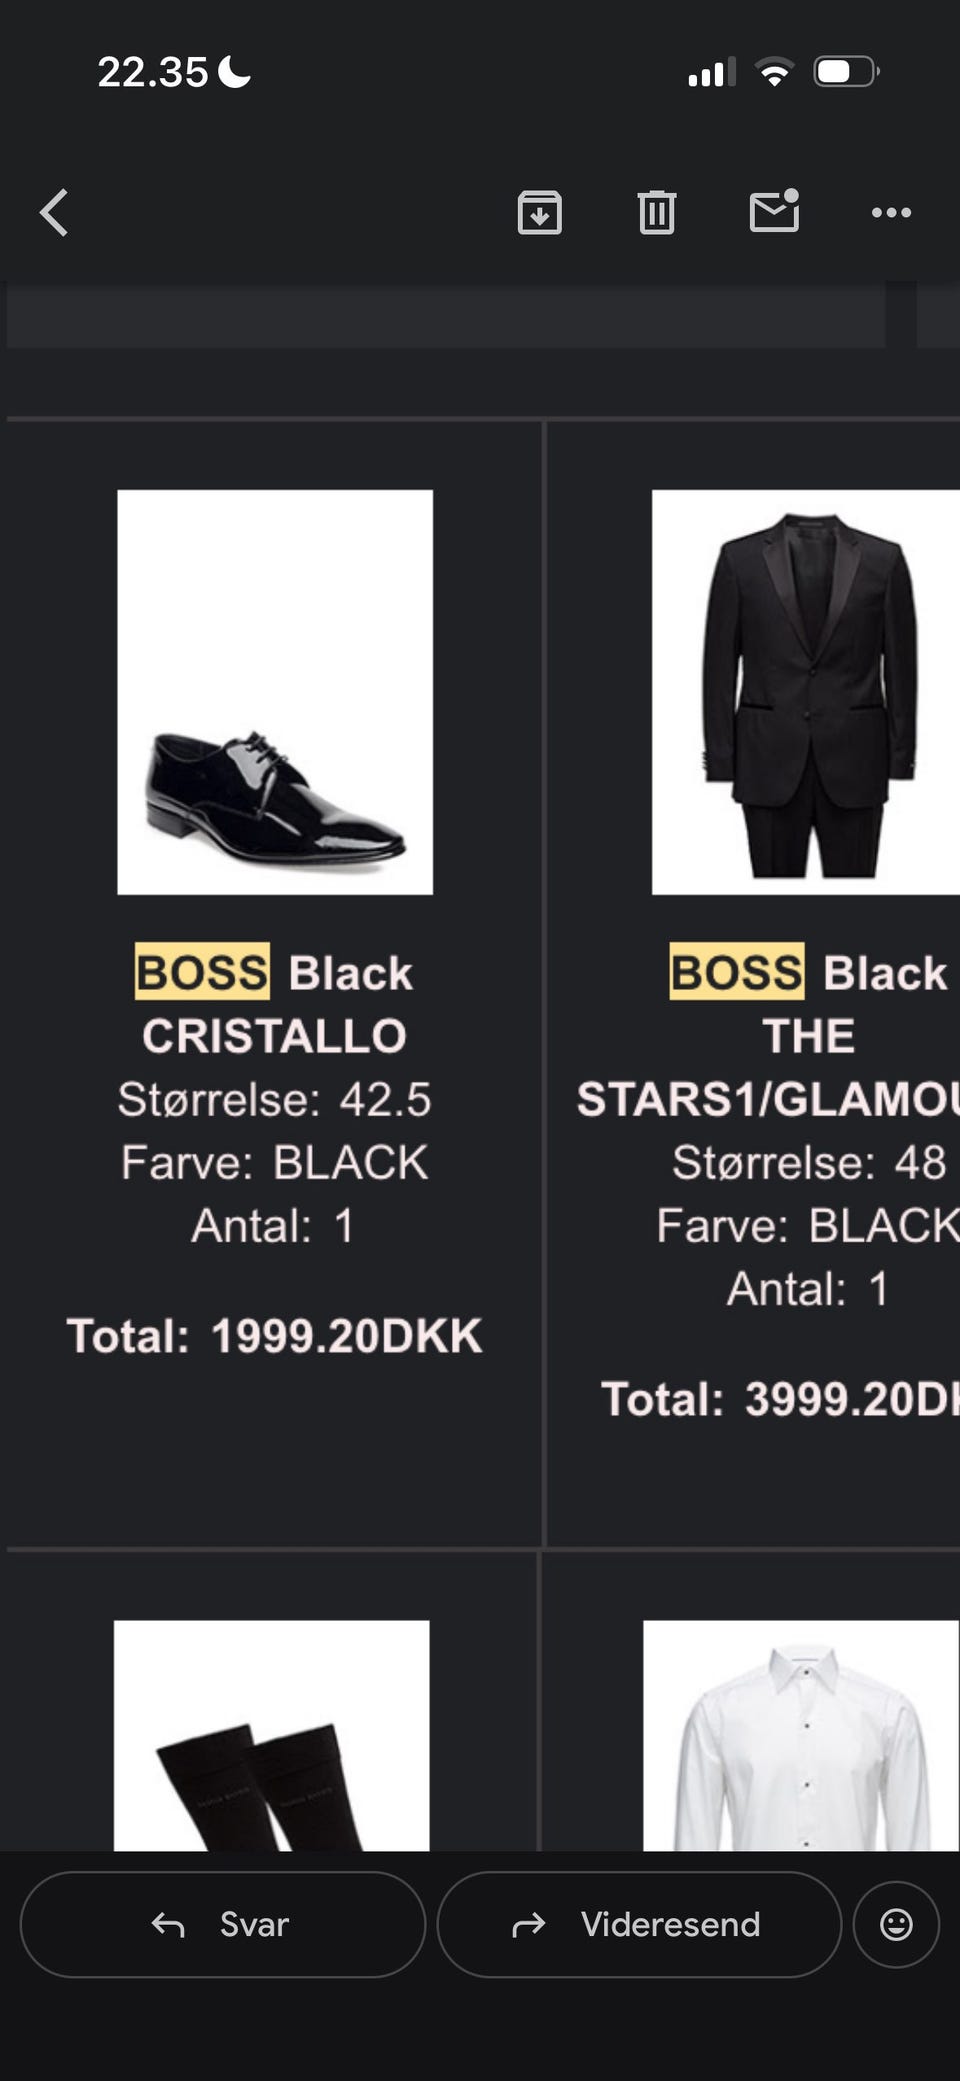960x2081 pixels.
Task: Tap the Svar reply button
Action: [222, 1924]
